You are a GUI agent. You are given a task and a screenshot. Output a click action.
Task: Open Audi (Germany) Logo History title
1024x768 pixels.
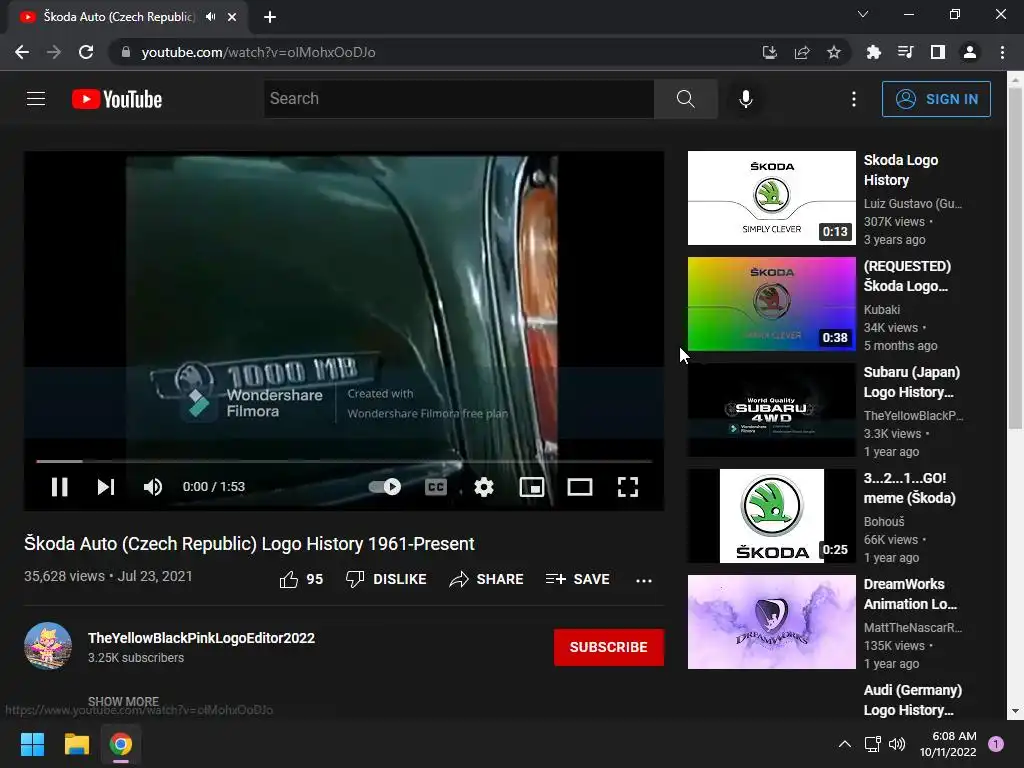coord(912,700)
